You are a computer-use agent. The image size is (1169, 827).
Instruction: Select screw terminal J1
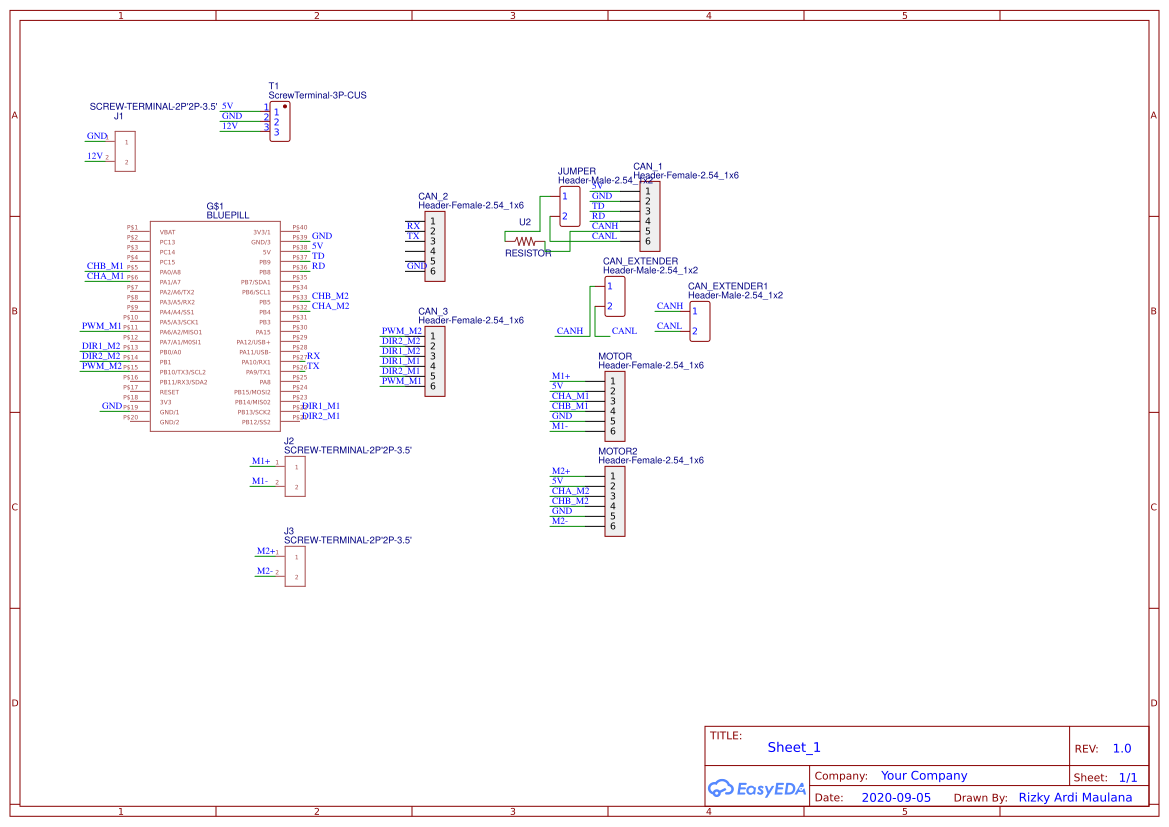click(x=124, y=152)
